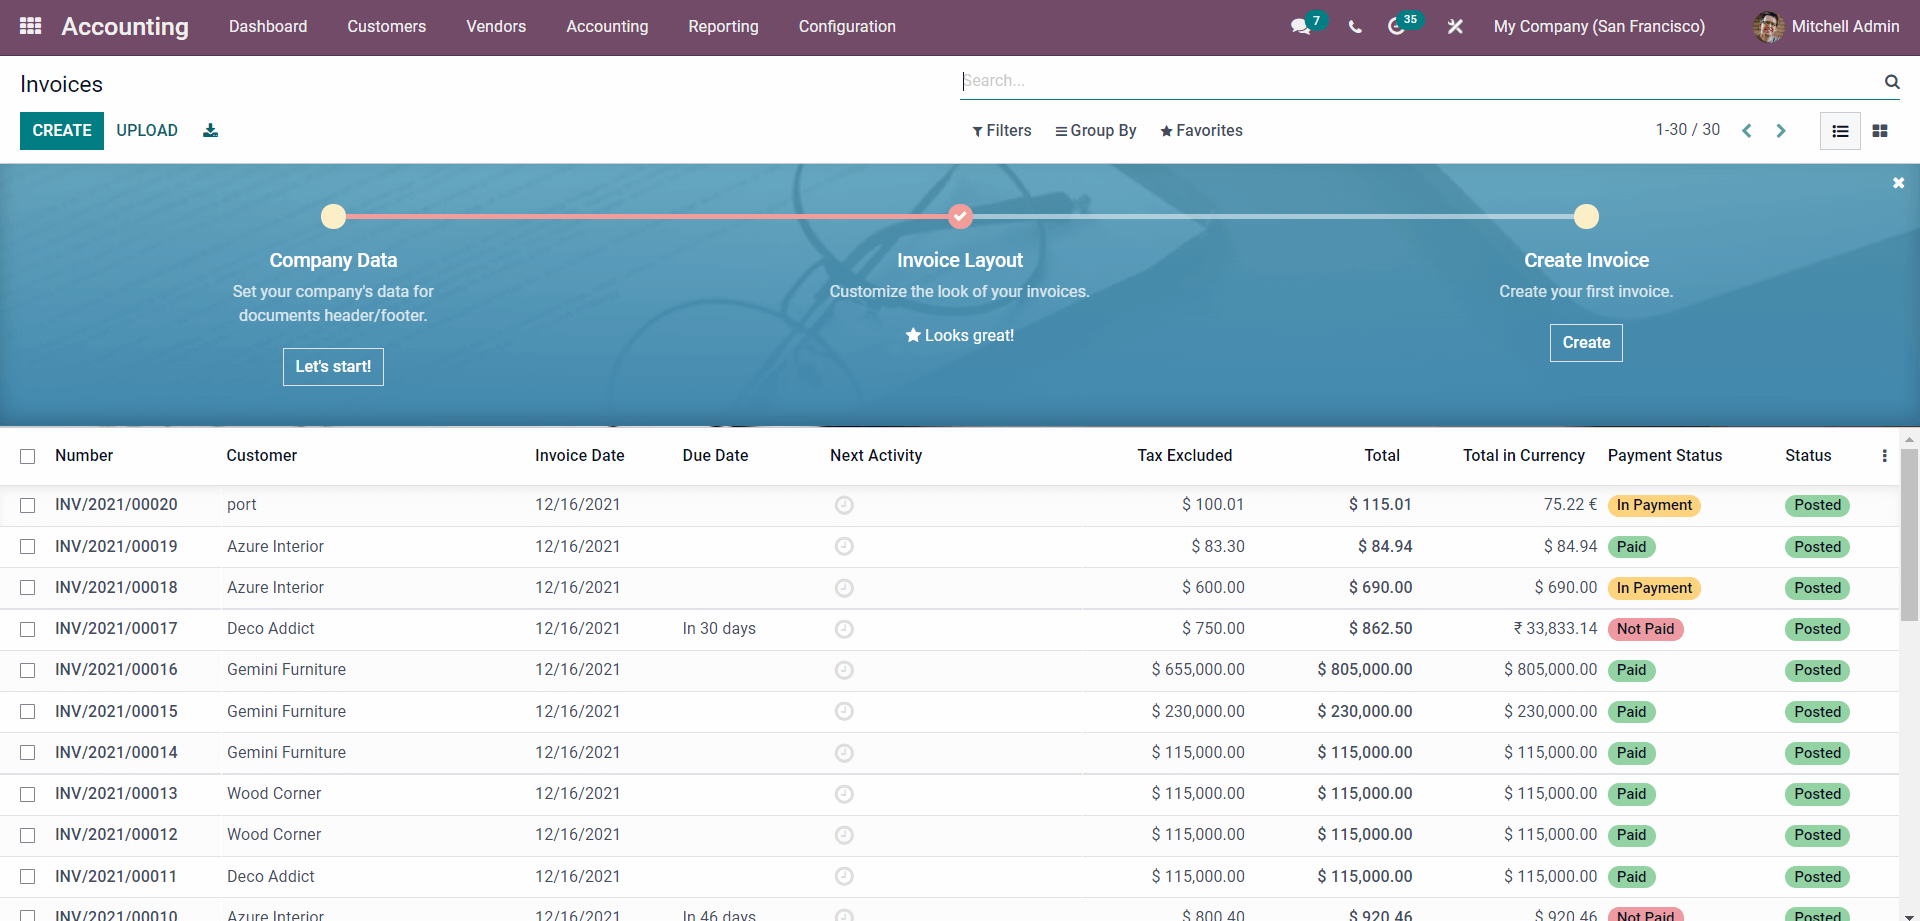Image resolution: width=1920 pixels, height=921 pixels.
Task: Click the download icon next to Upload
Action: [x=210, y=130]
